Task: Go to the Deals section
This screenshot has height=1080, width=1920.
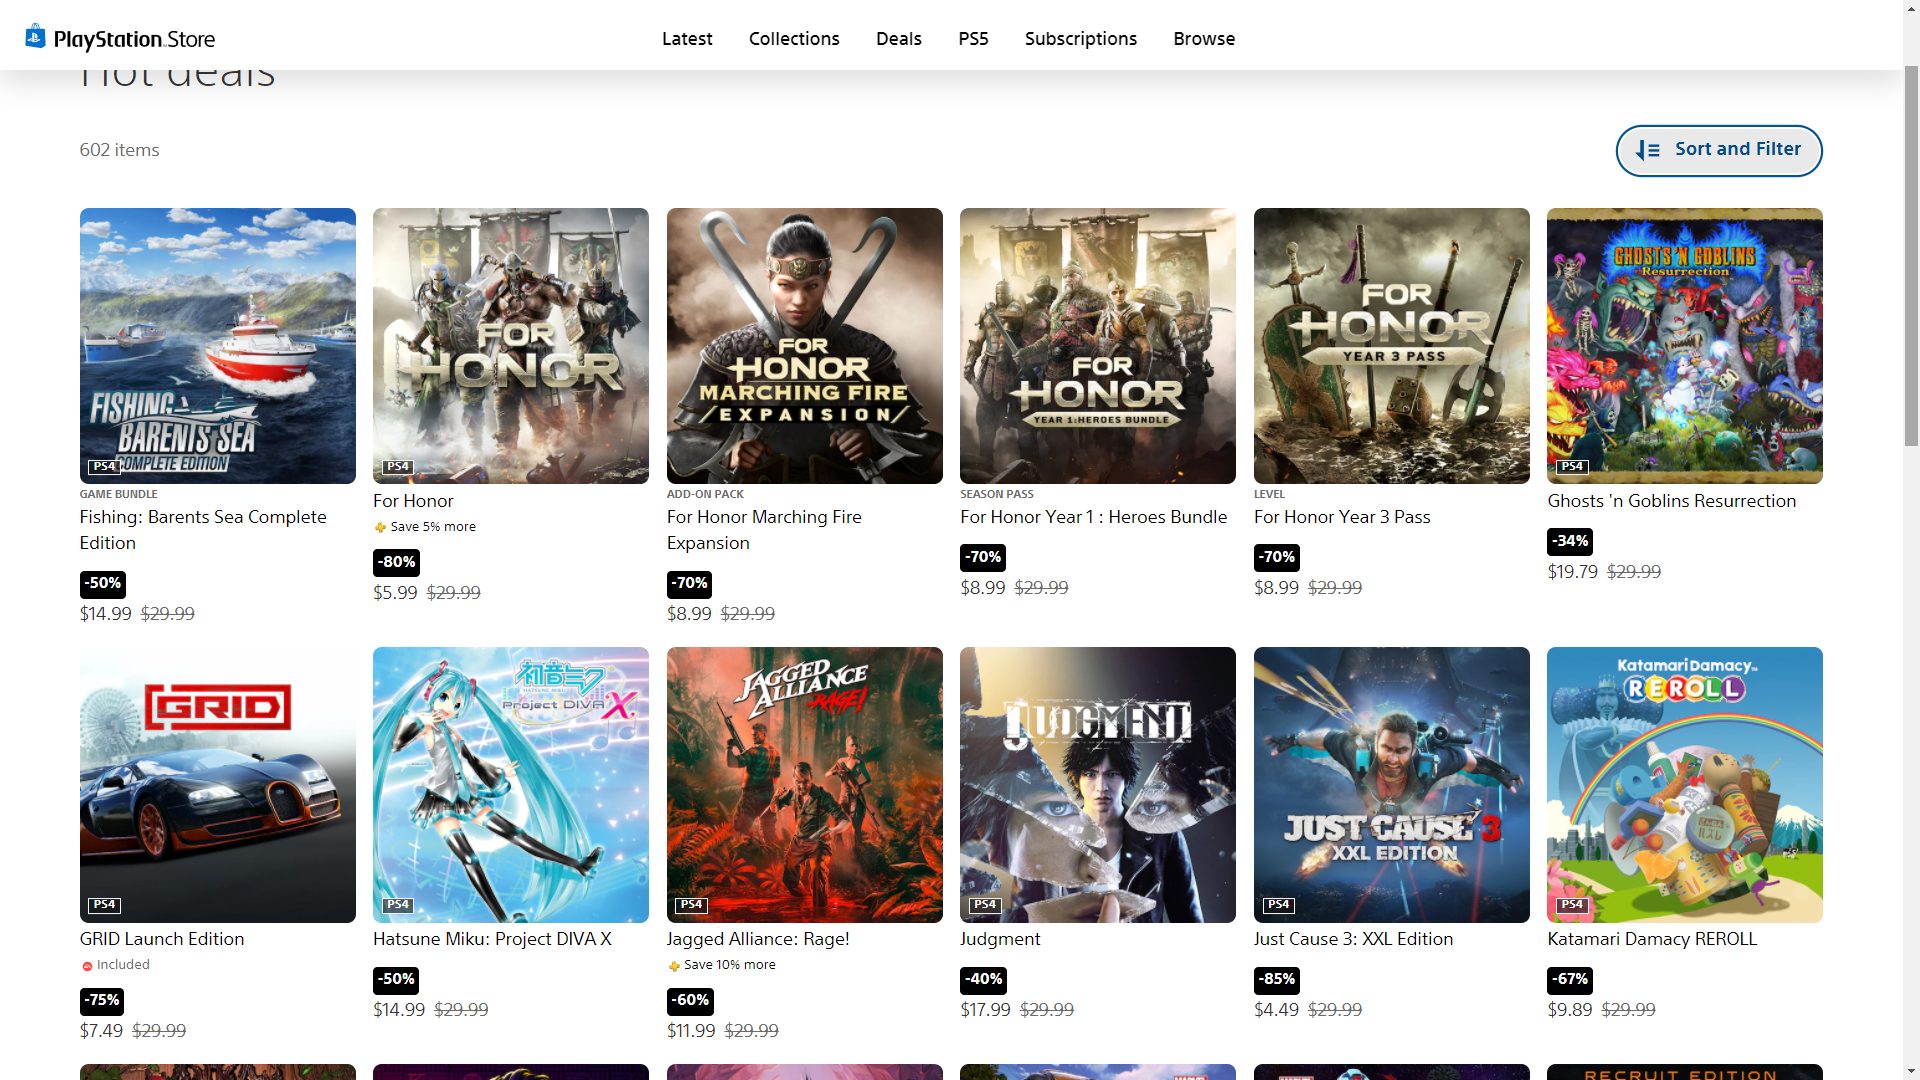Action: point(898,38)
